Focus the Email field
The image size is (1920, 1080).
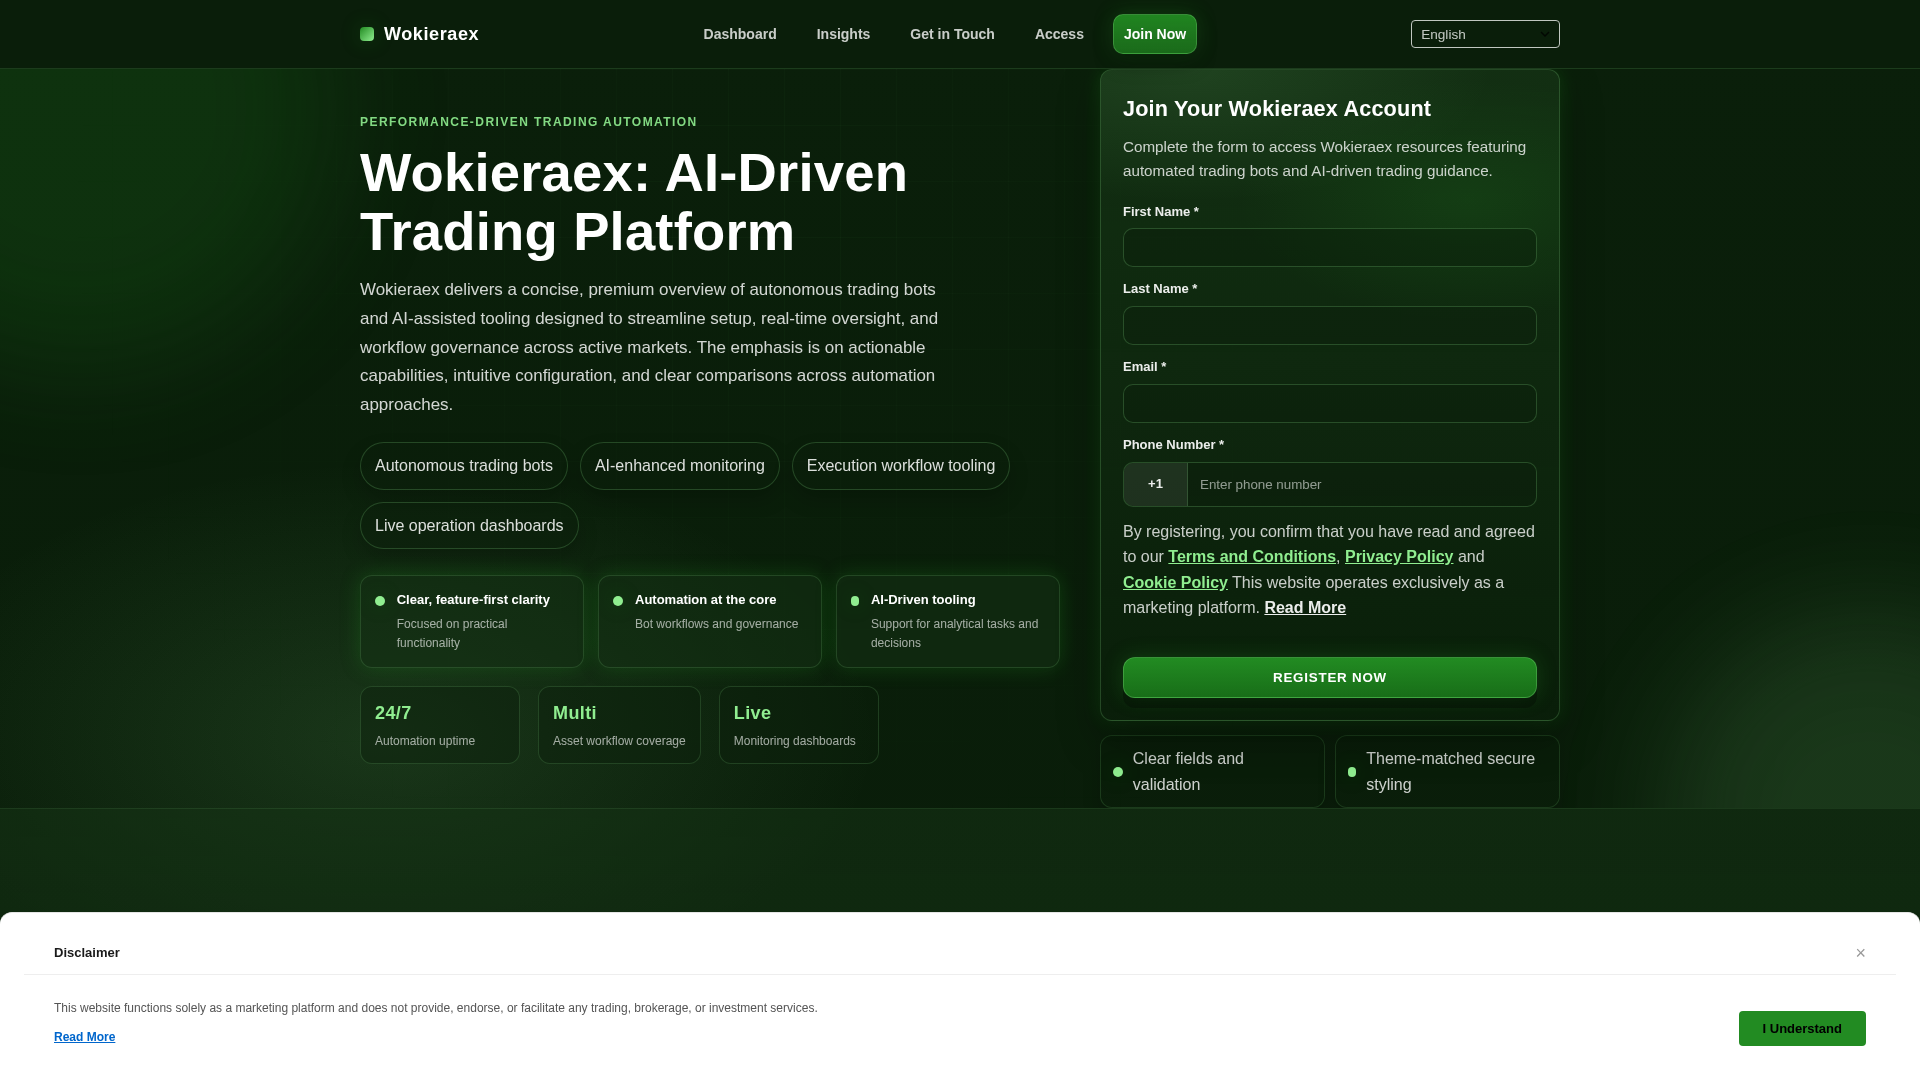[x=1330, y=404]
